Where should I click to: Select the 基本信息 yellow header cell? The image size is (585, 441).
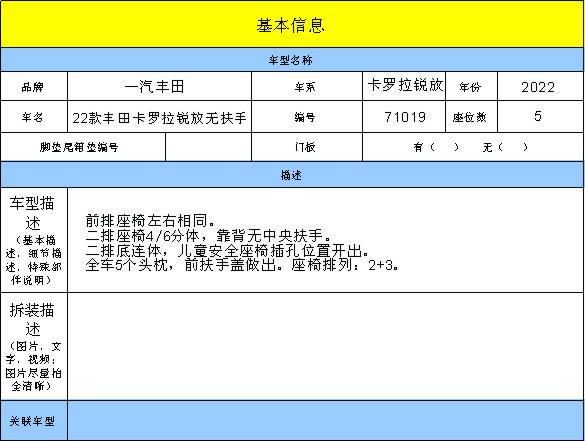pos(292,24)
